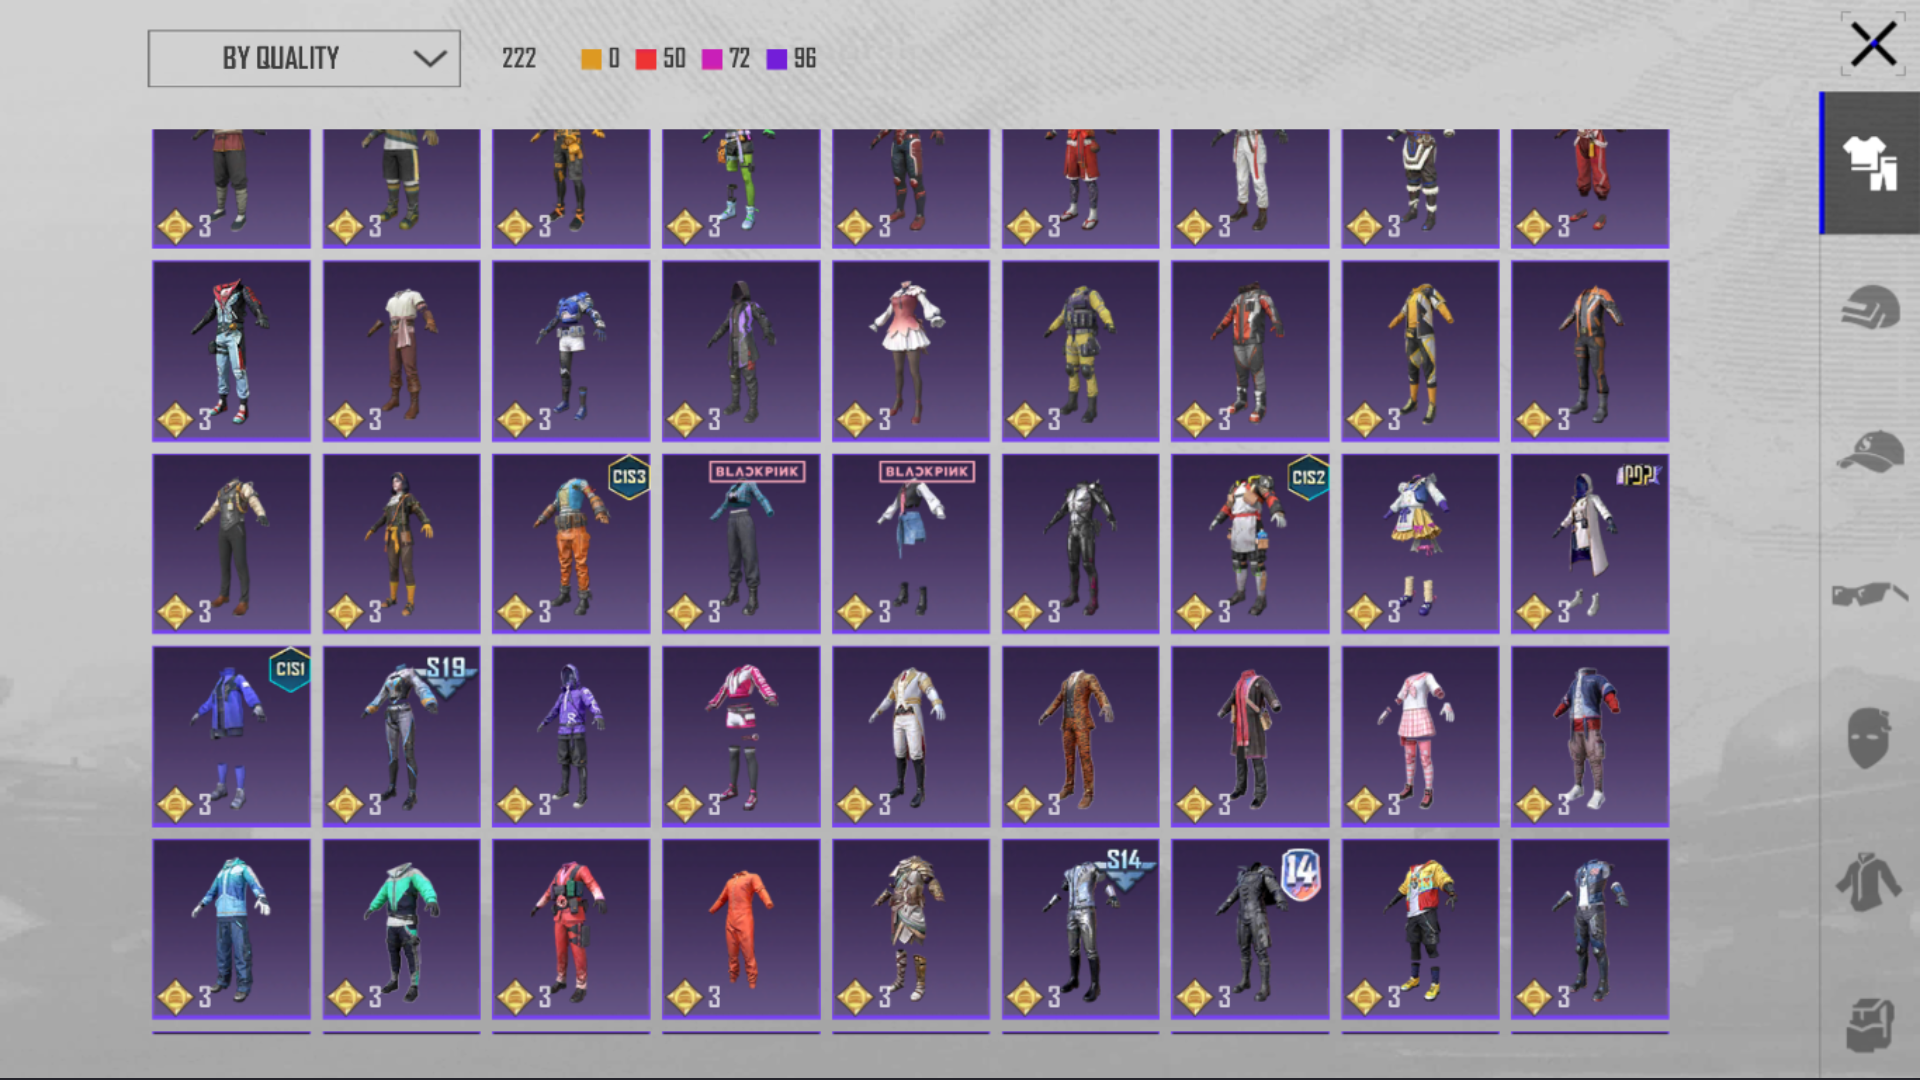The image size is (1920, 1080).
Task: Close the inventory screen with X
Action: click(1872, 45)
